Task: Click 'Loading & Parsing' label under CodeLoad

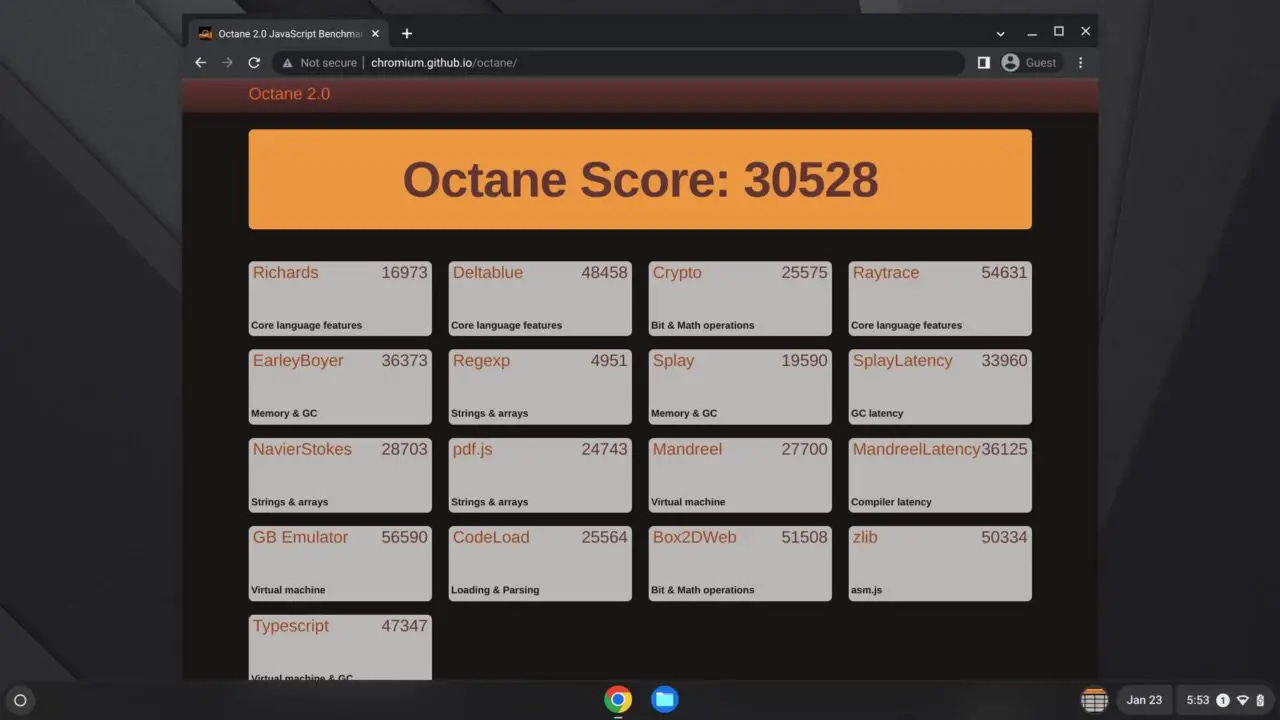Action: point(495,590)
